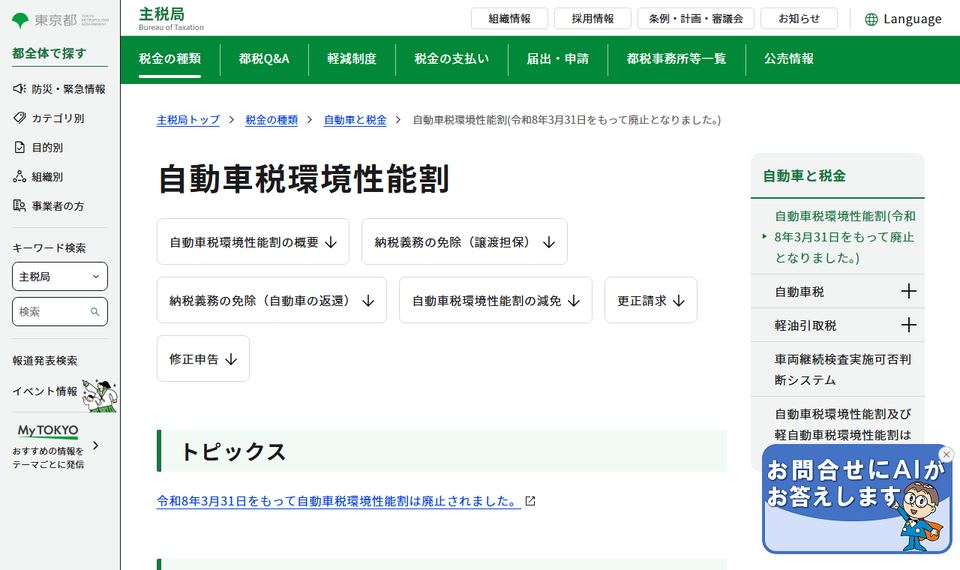This screenshot has width=960, height=570.
Task: Open side link 自動車税環境性能割(令和8年3月31日...)
Action: coord(844,237)
